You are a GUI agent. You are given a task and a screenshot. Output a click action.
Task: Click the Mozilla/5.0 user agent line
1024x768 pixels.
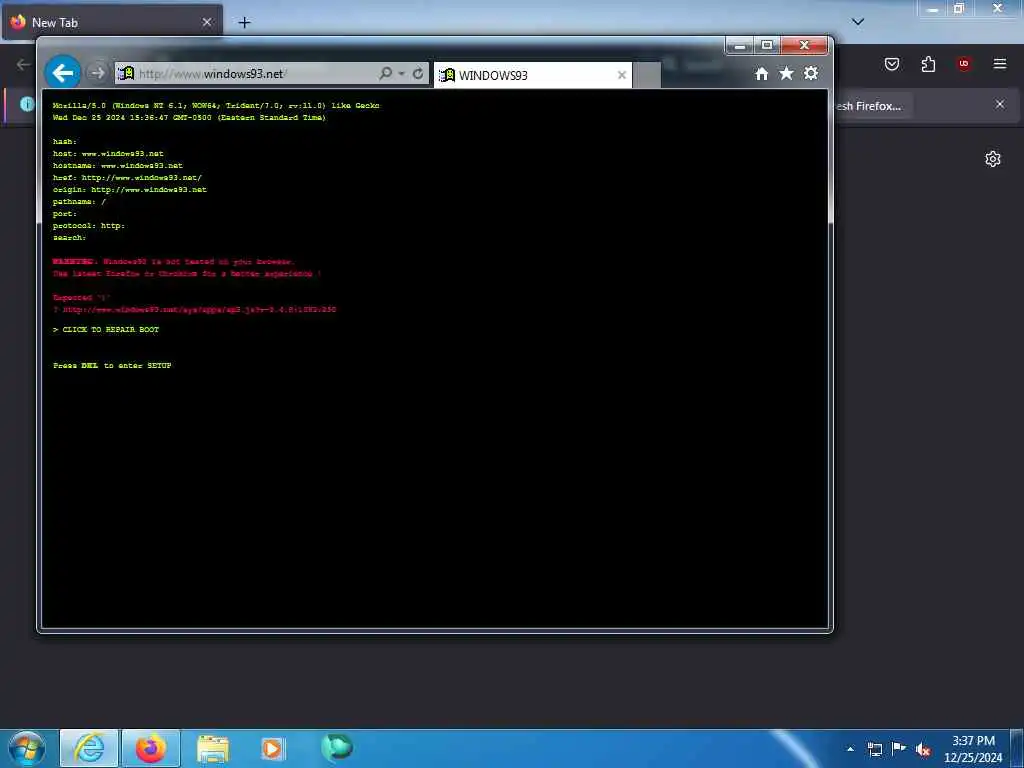click(216, 105)
